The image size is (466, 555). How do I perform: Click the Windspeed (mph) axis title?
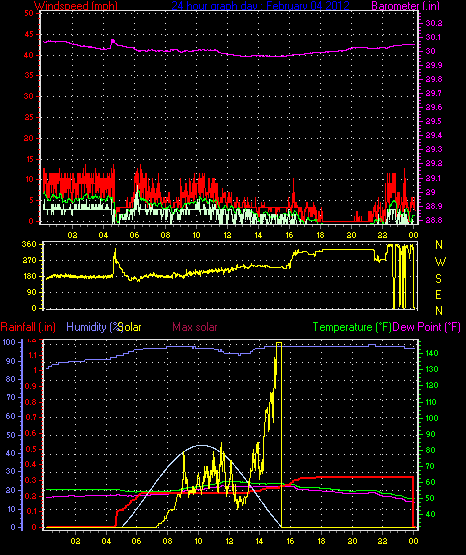(x=76, y=5)
